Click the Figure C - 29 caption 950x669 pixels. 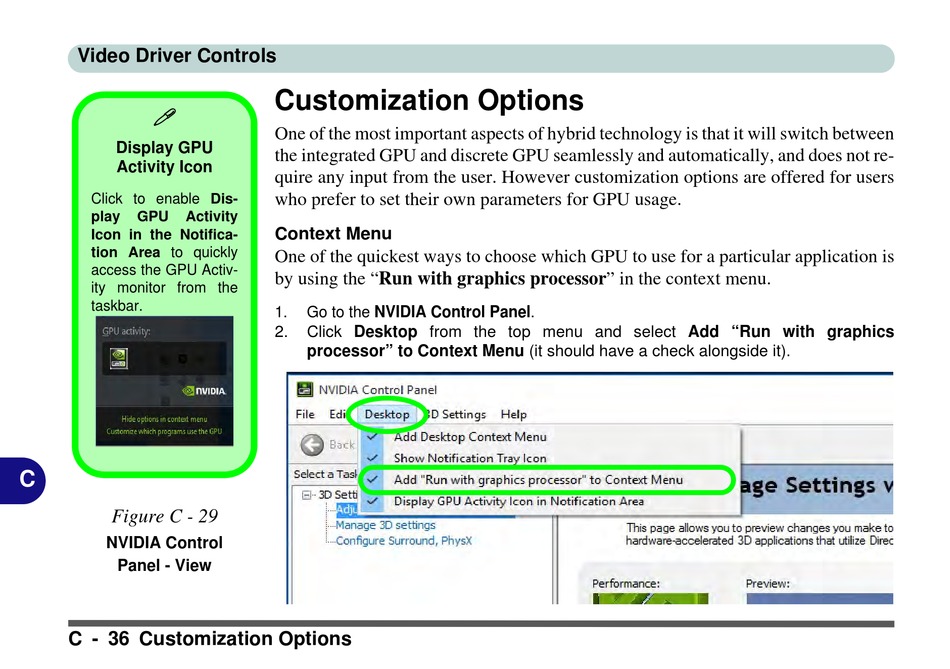pyautogui.click(x=165, y=516)
